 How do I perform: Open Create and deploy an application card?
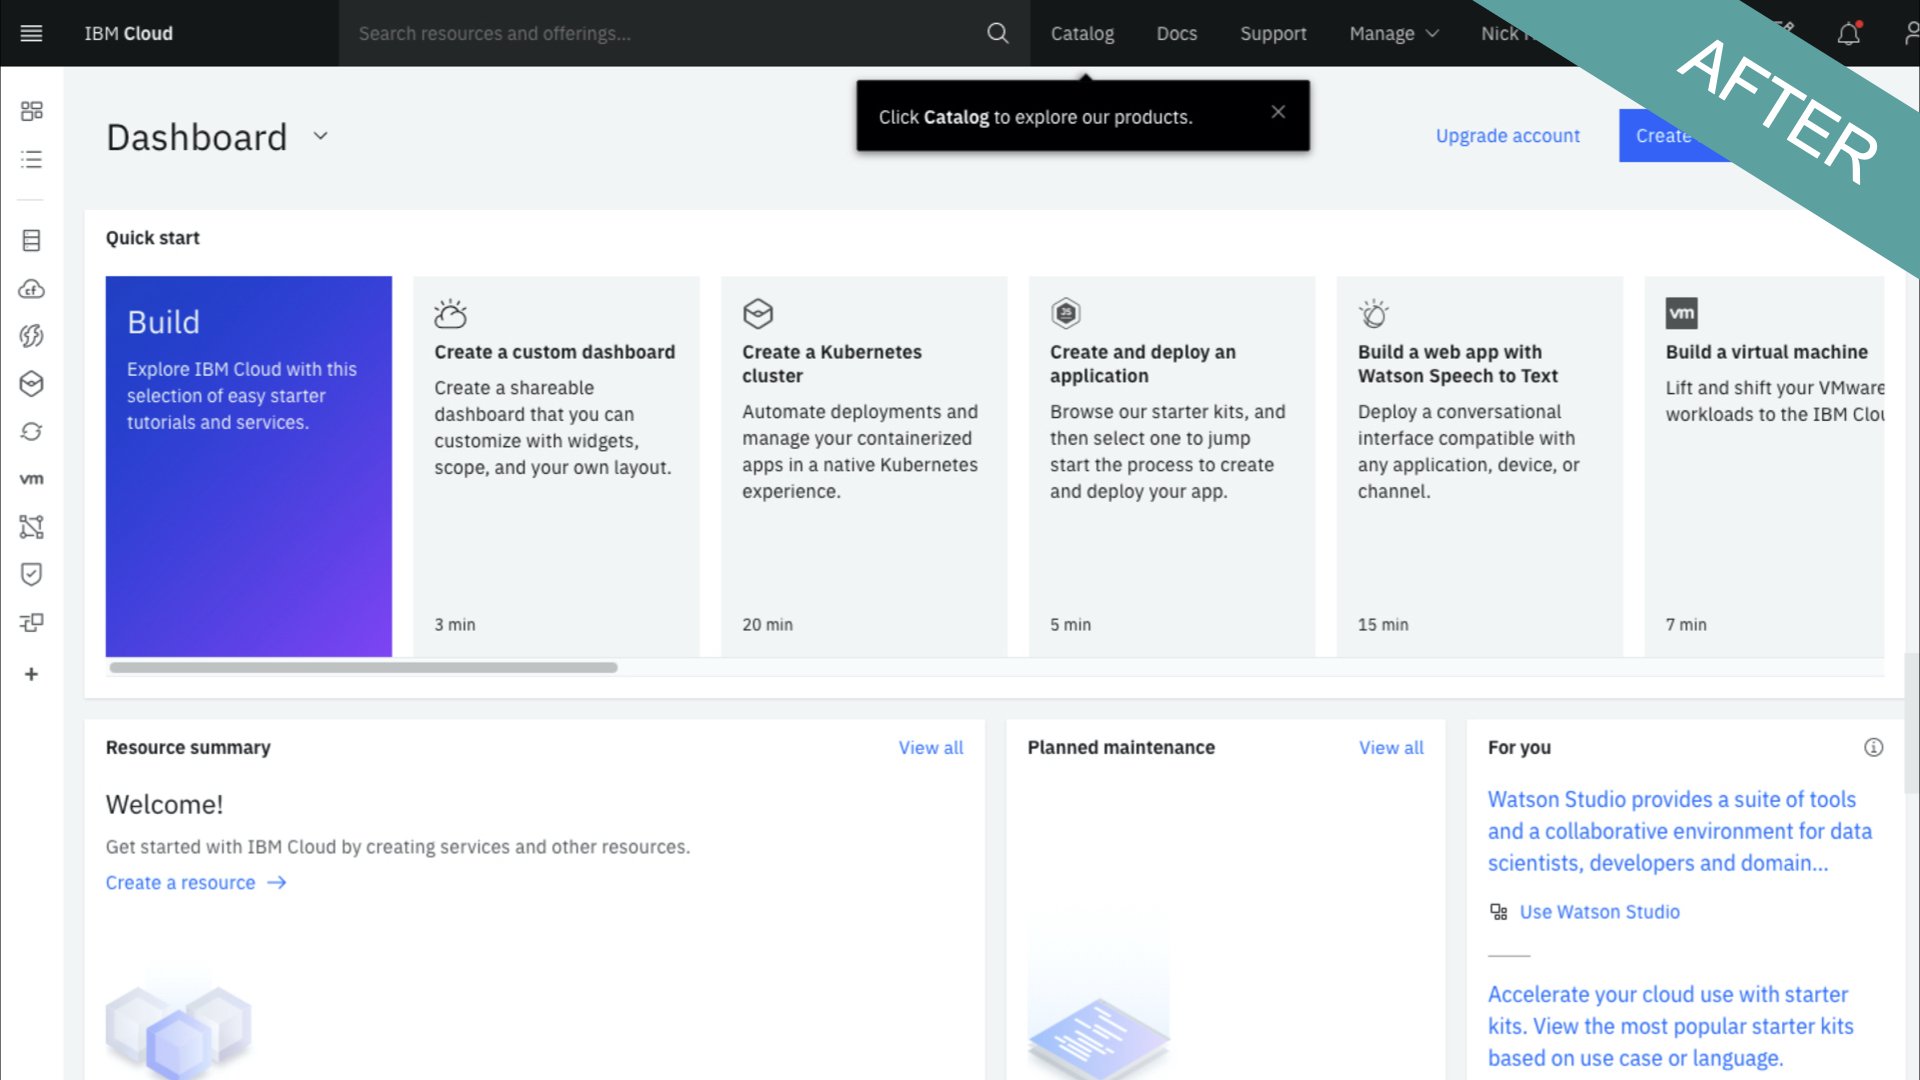(x=1171, y=466)
